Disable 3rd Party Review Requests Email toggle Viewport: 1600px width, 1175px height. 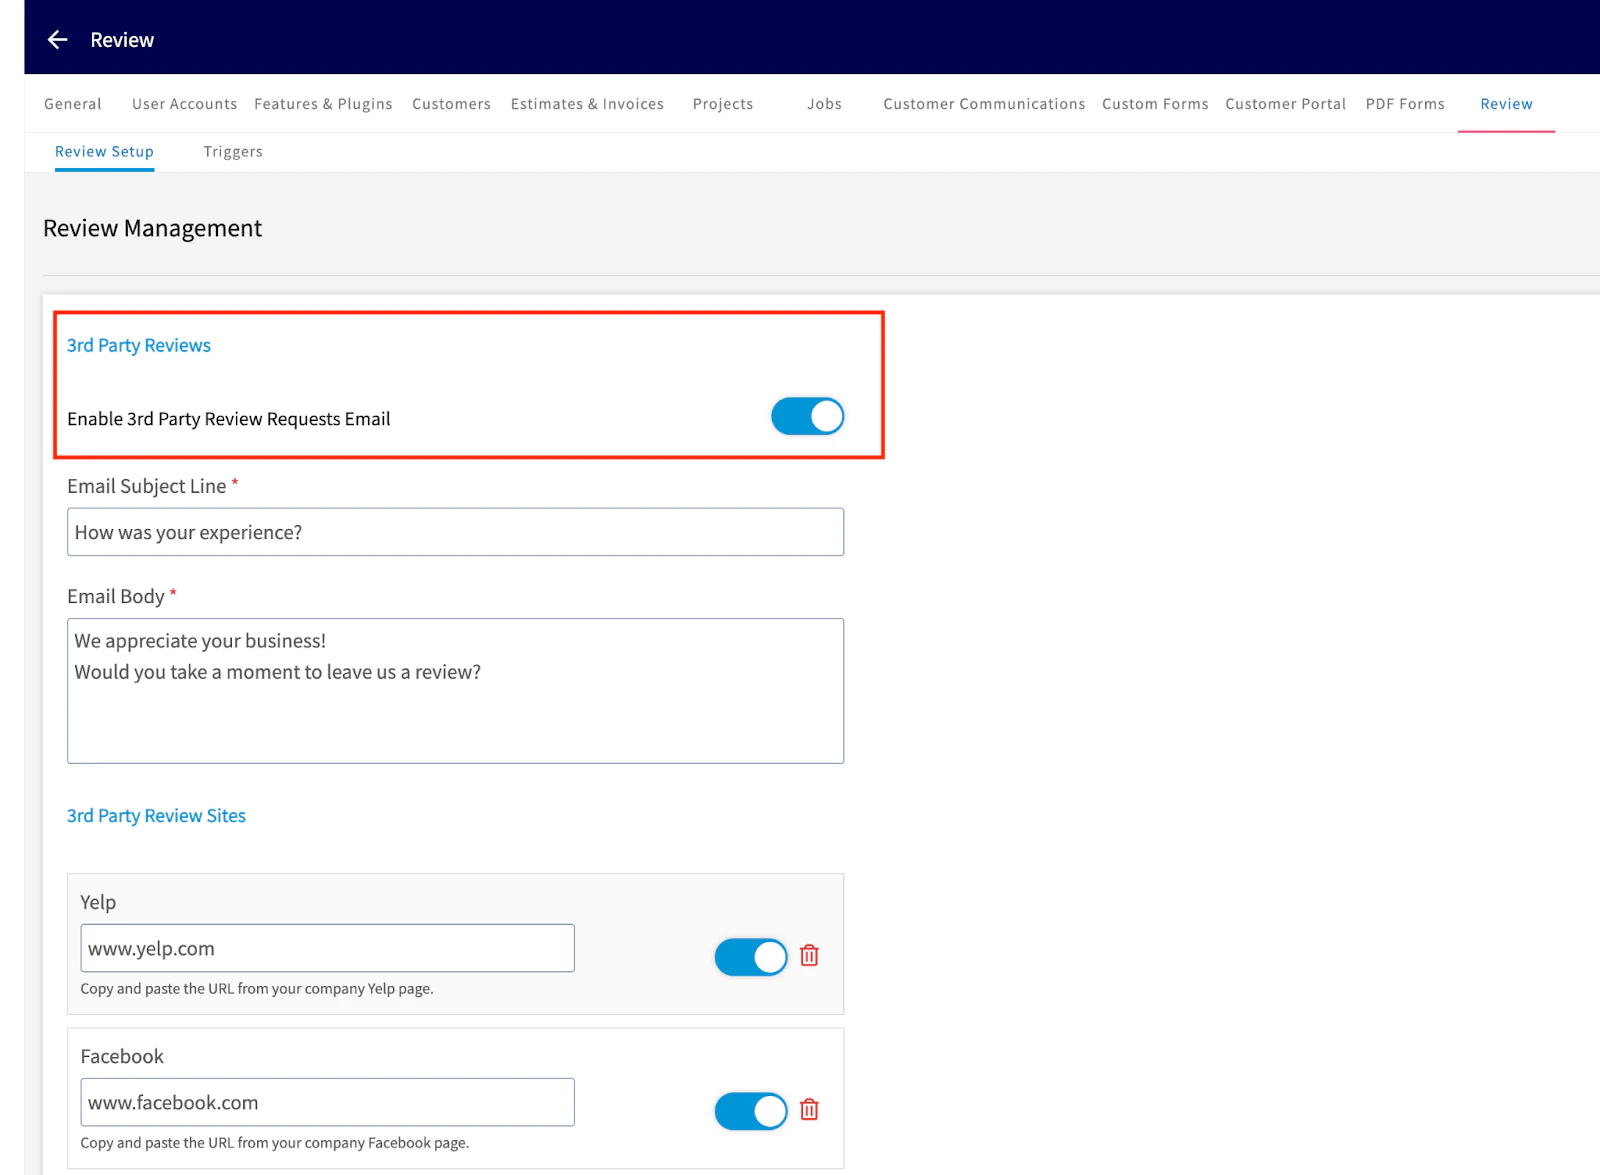click(807, 417)
